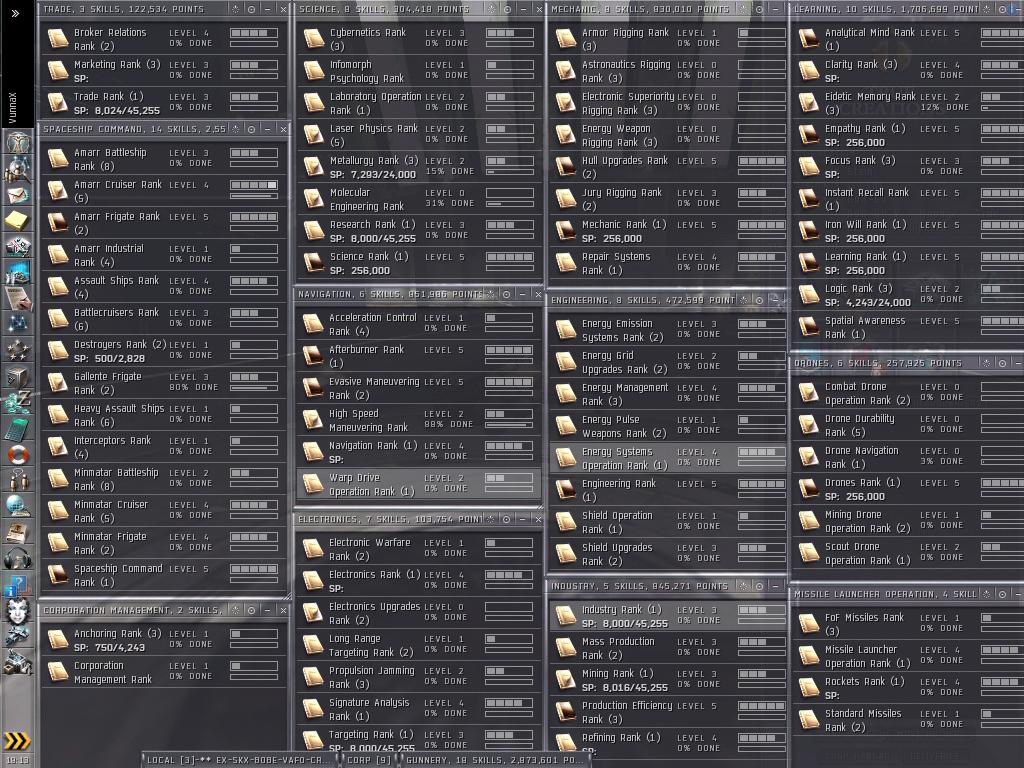Viewport: 1024px width, 768px height.
Task: Open the Character Sheet Vitruvian icon
Action: click(17, 142)
